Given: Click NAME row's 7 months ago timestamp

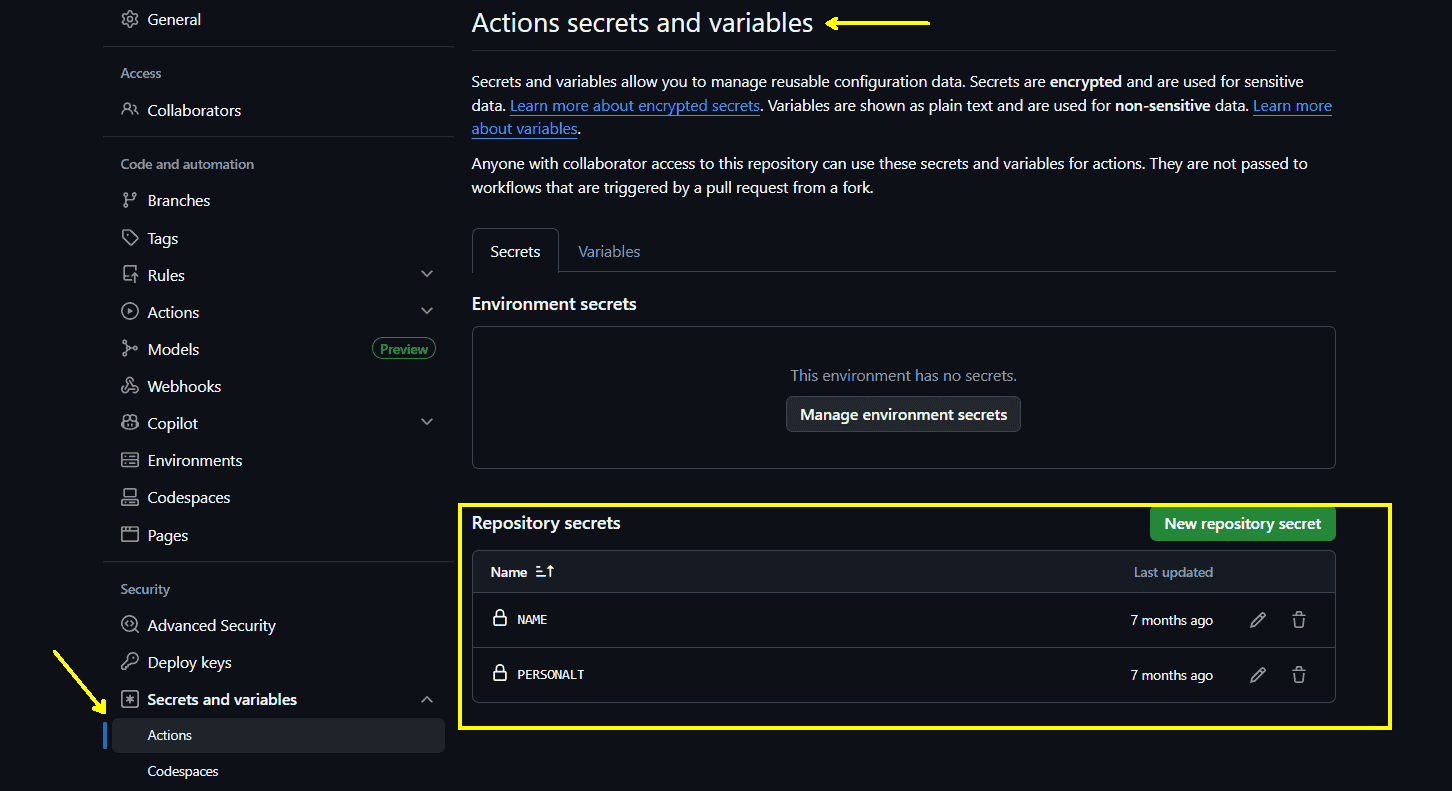Looking at the screenshot, I should [x=1171, y=620].
